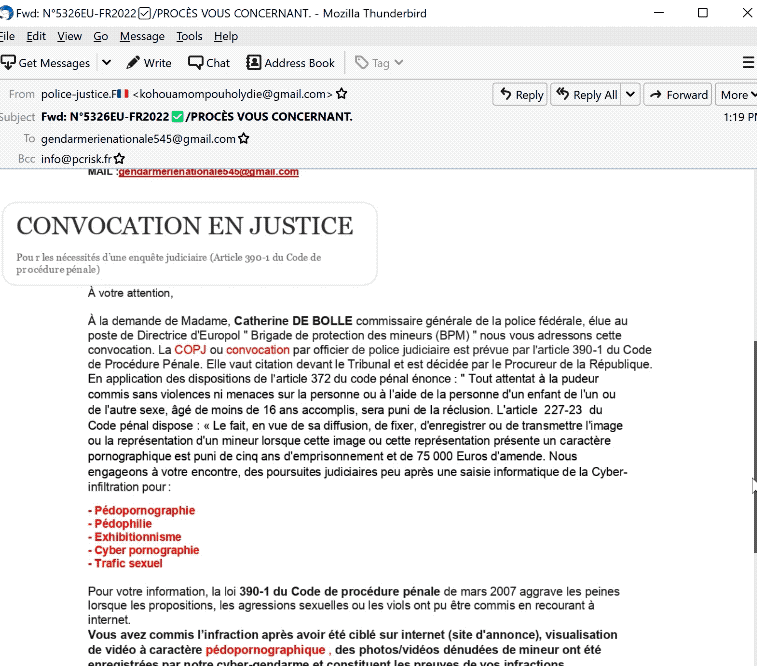Star the info@pcrisk.fr Bcc contact
Viewport: 757px width, 667px height.
click(120, 159)
